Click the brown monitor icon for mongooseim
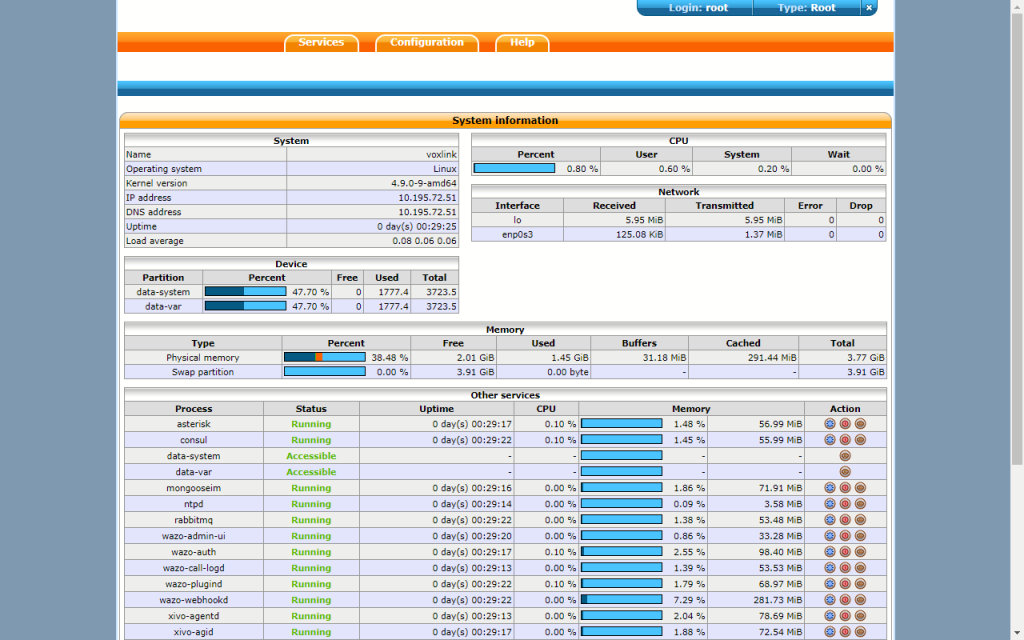Image resolution: width=1024 pixels, height=640 pixels. [x=860, y=488]
